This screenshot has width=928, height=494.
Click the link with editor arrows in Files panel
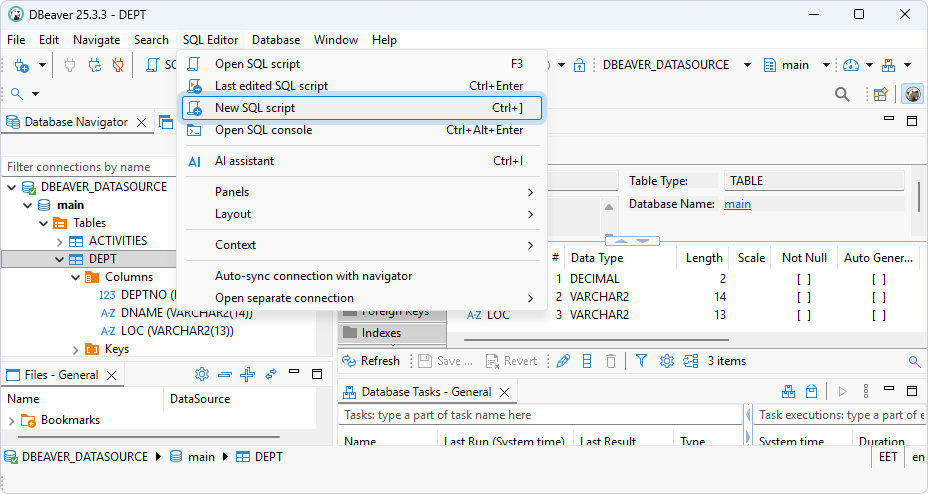(271, 374)
